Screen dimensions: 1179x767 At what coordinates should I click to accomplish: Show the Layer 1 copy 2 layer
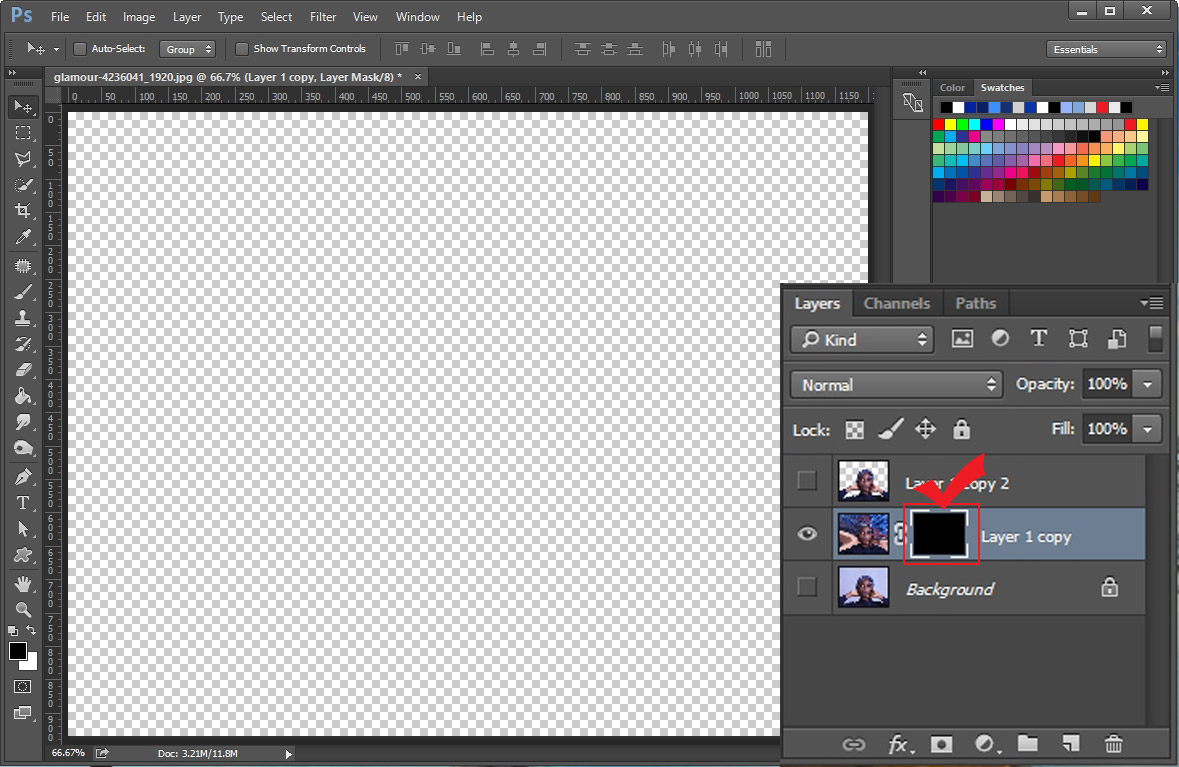coord(807,481)
